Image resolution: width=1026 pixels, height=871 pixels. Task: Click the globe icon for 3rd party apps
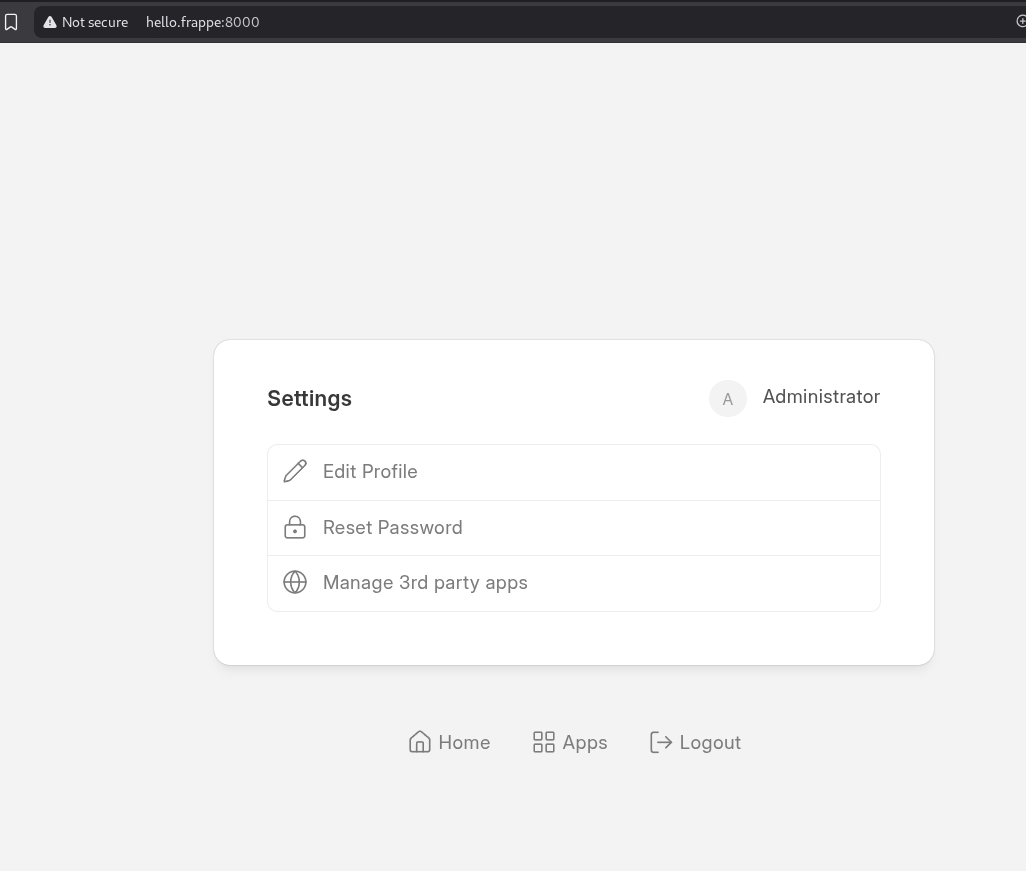[x=295, y=582]
